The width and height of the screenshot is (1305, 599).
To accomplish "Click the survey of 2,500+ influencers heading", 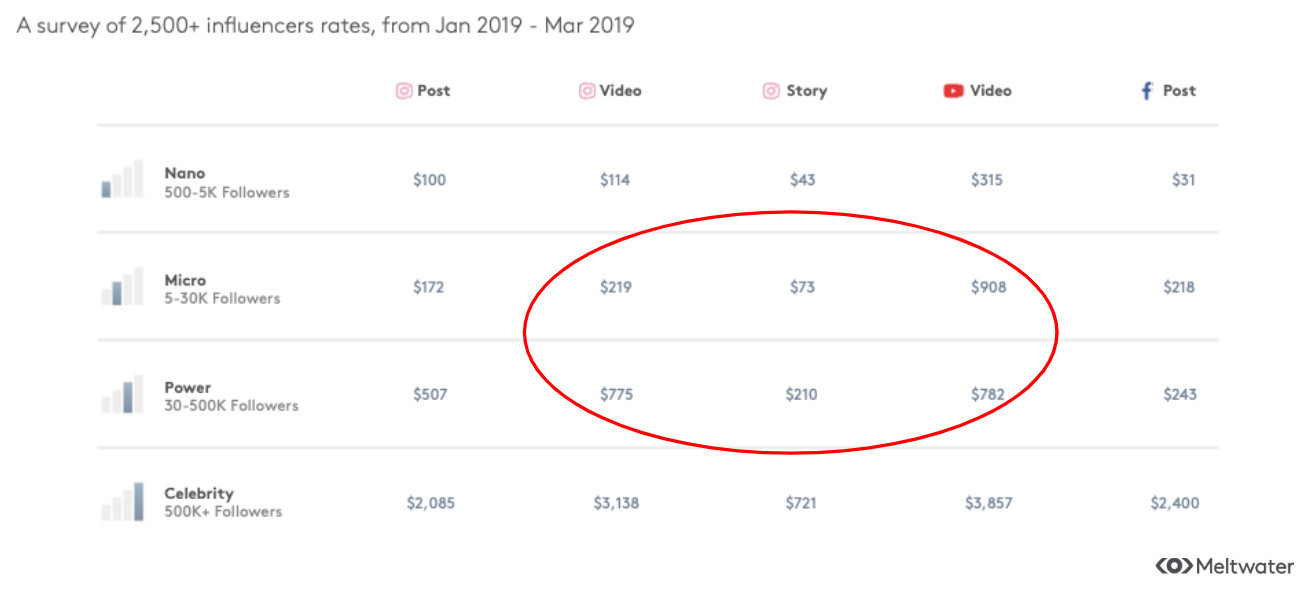I will coord(325,25).
